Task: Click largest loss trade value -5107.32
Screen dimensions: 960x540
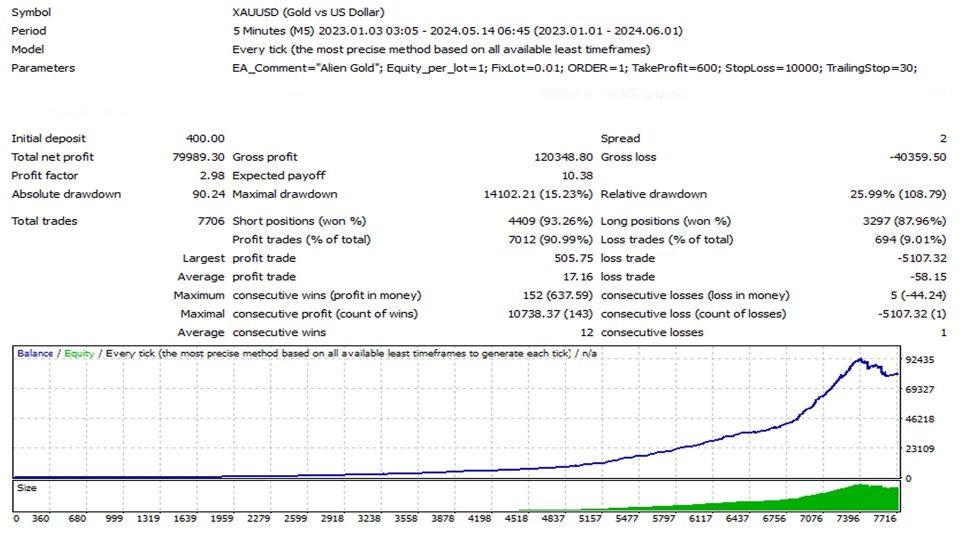Action: 921,258
